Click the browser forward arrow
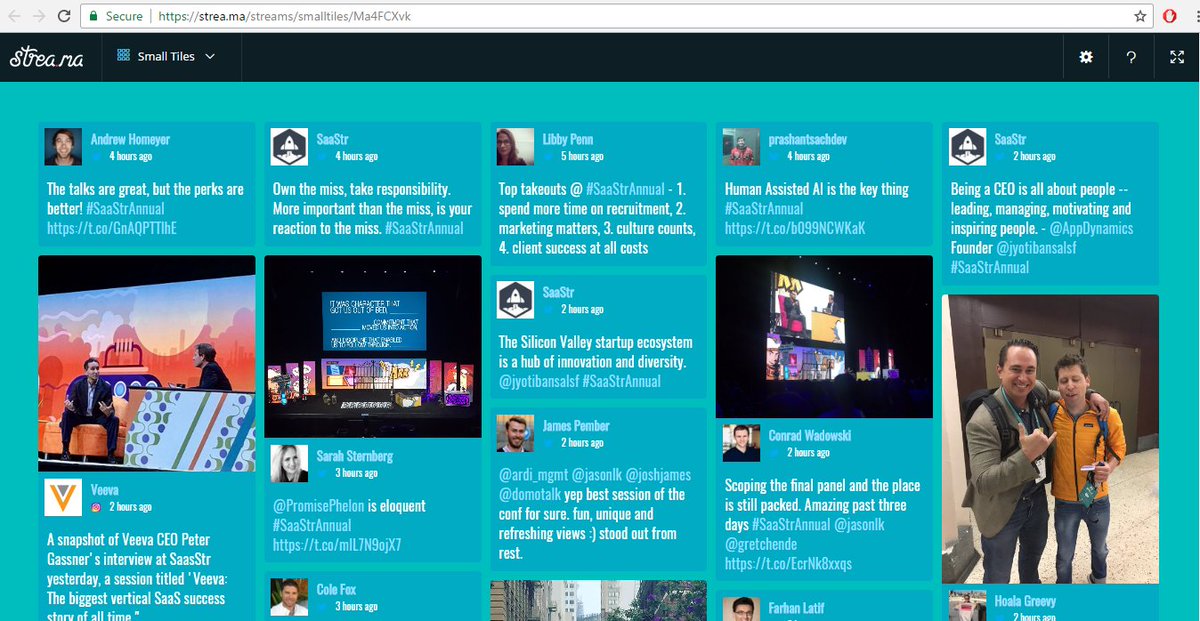The width and height of the screenshot is (1200, 621). coord(39,16)
